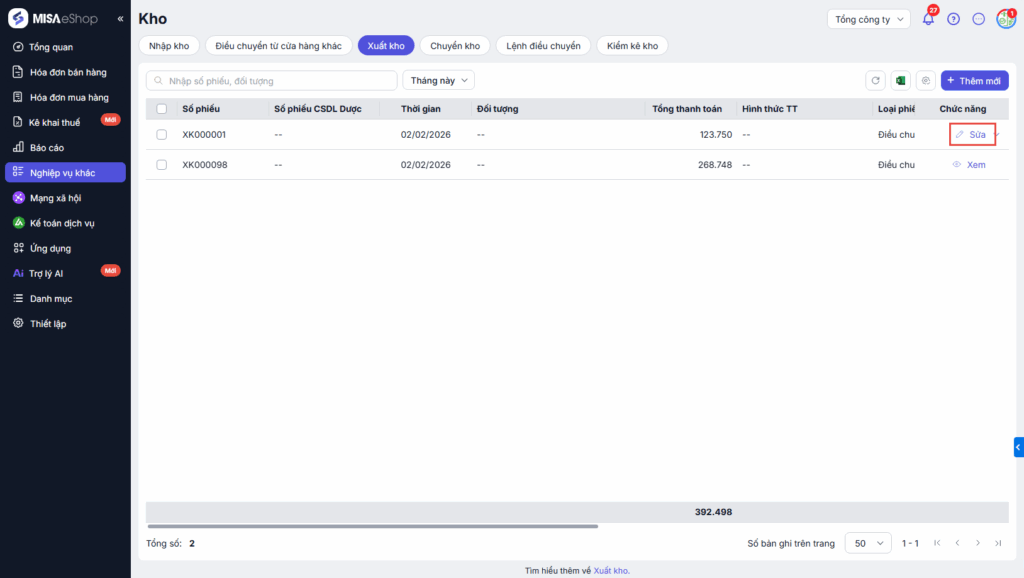Click the Hóa đơn bán hàng icon
This screenshot has height=578, width=1024.
pos(18,72)
